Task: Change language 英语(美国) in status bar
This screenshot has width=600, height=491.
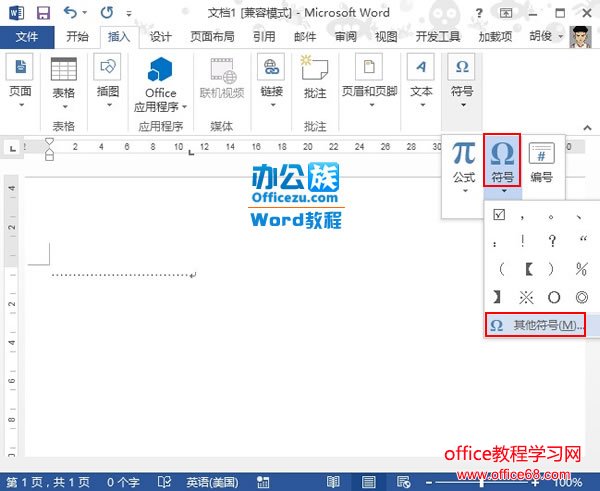Action: point(212,482)
